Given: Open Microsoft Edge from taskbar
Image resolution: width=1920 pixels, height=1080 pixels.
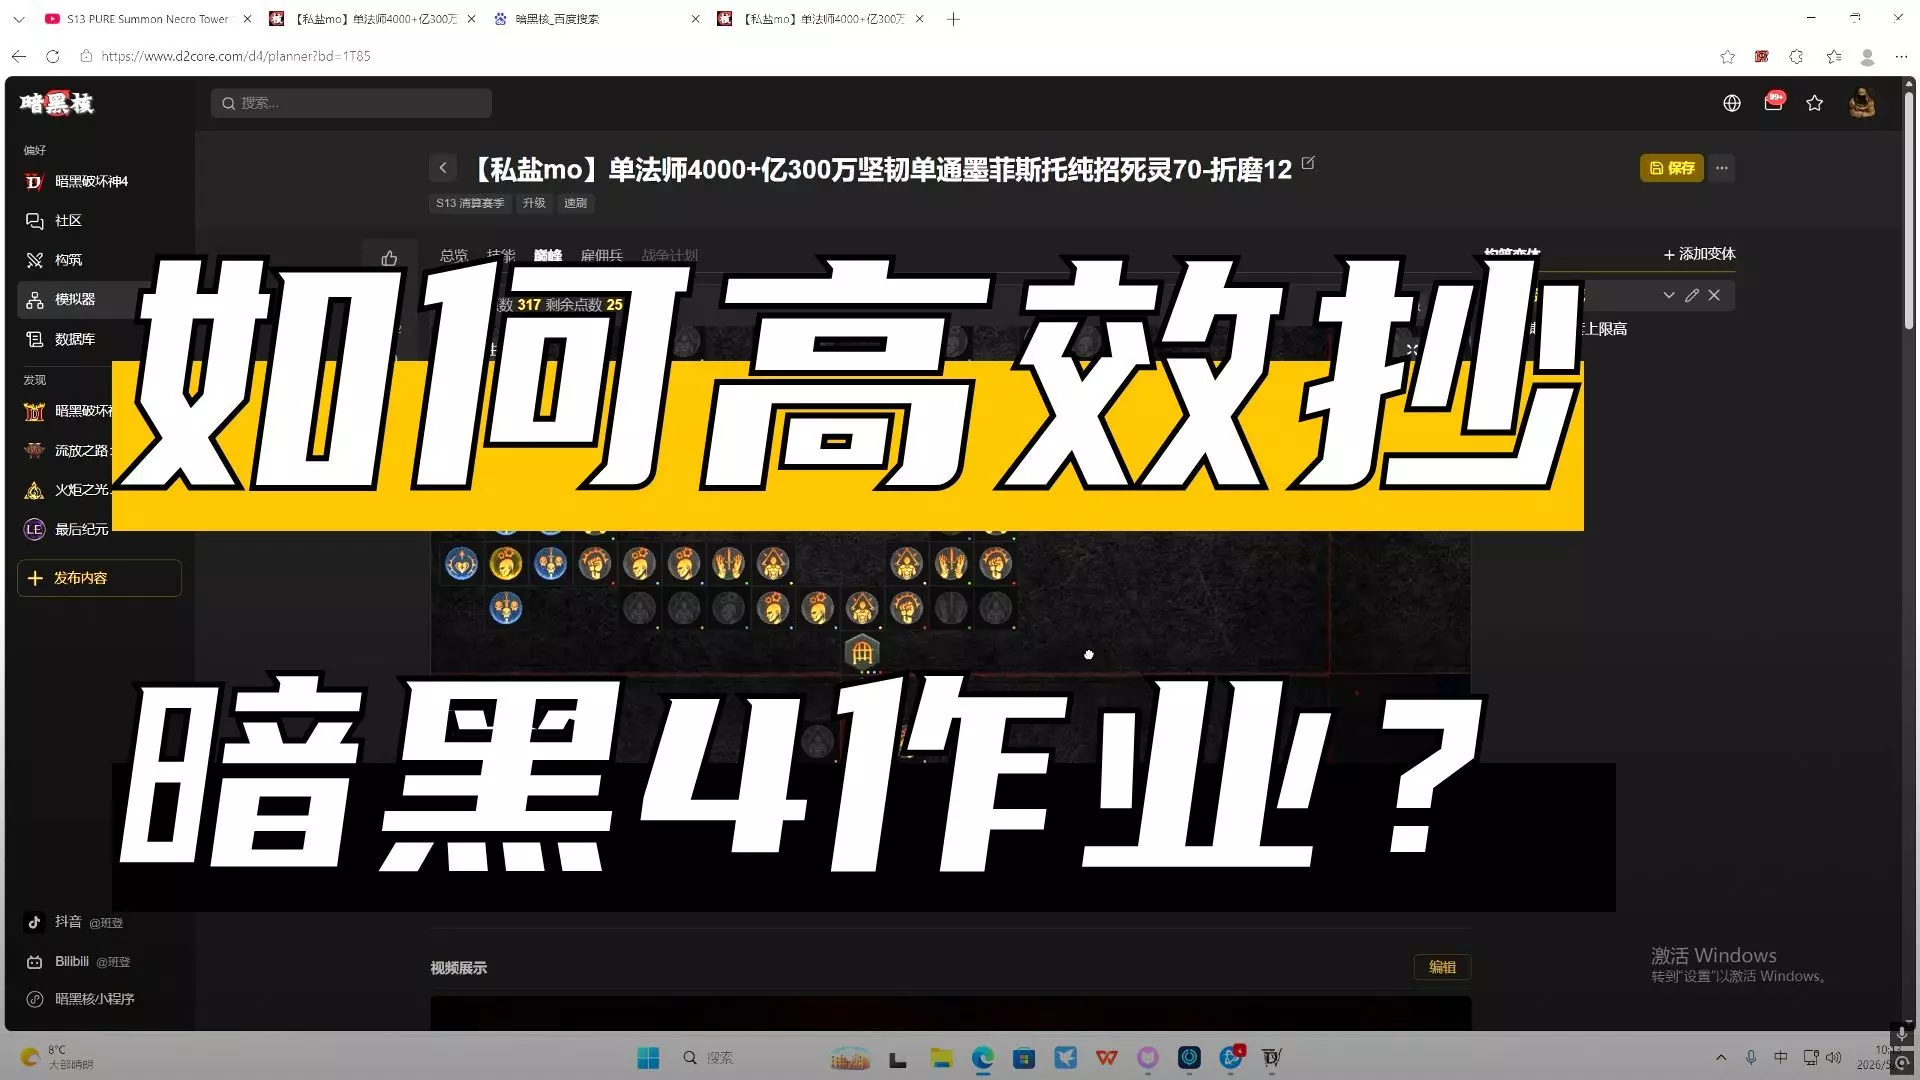Looking at the screenshot, I should [983, 1058].
